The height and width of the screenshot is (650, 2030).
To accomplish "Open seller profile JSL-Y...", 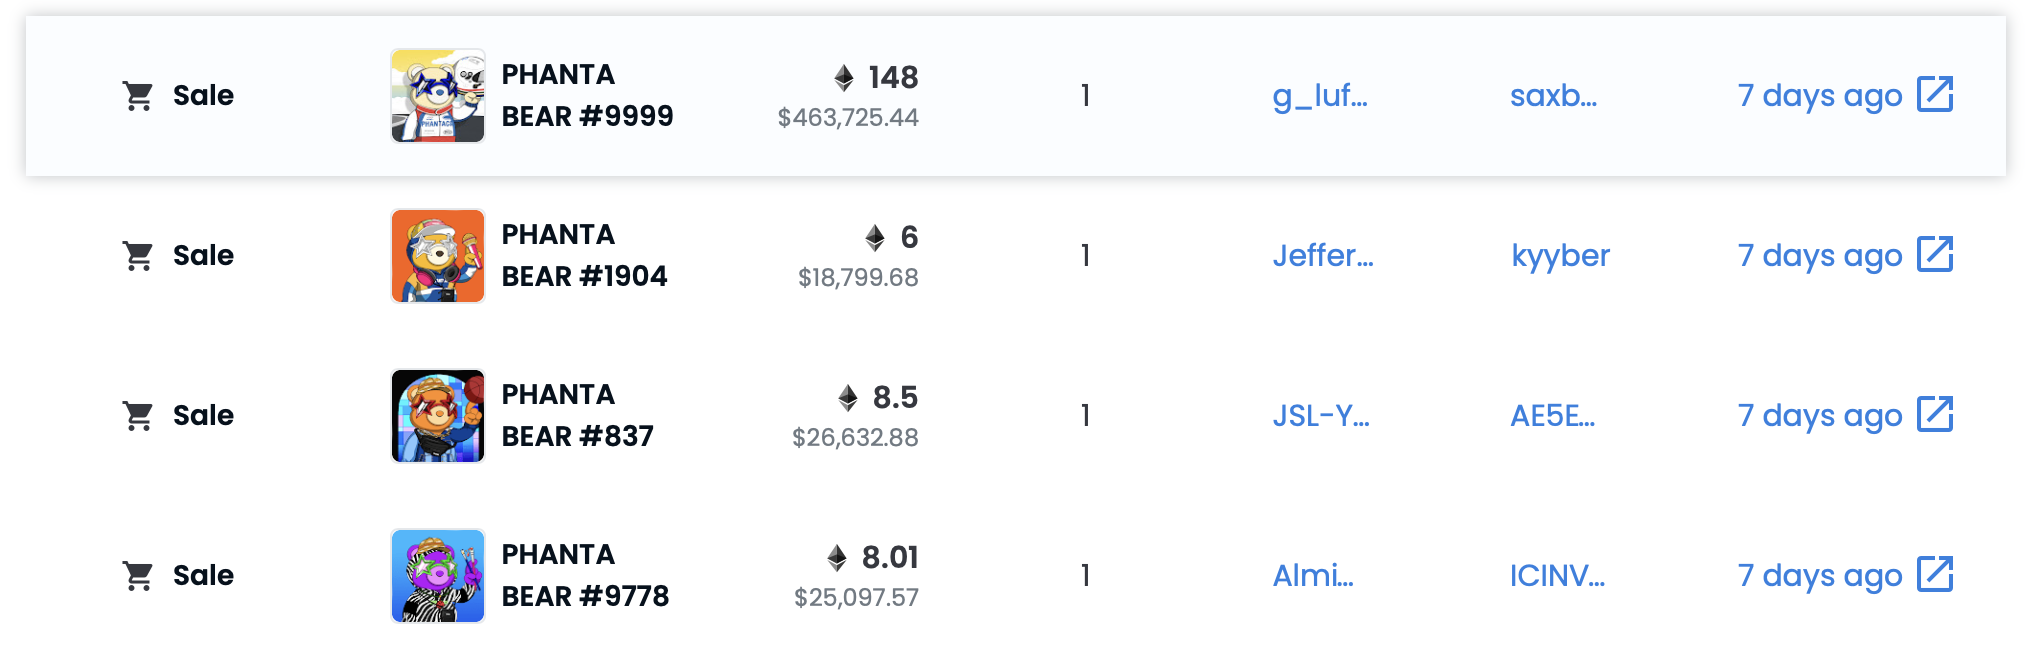I will click(1320, 416).
